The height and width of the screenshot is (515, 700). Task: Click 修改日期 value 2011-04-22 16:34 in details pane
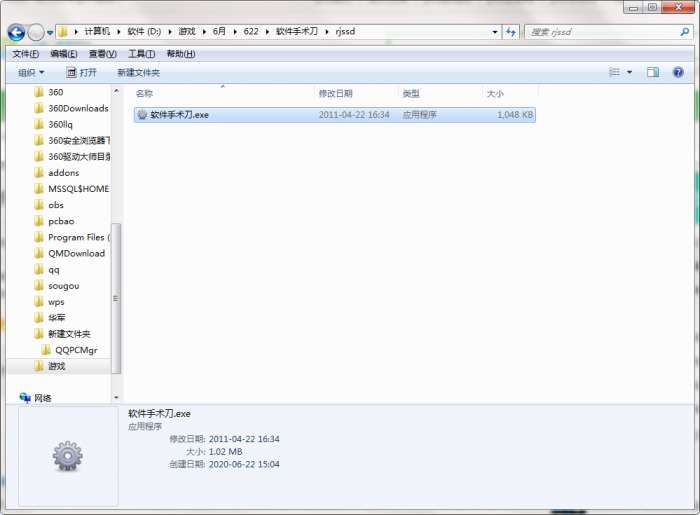(244, 439)
